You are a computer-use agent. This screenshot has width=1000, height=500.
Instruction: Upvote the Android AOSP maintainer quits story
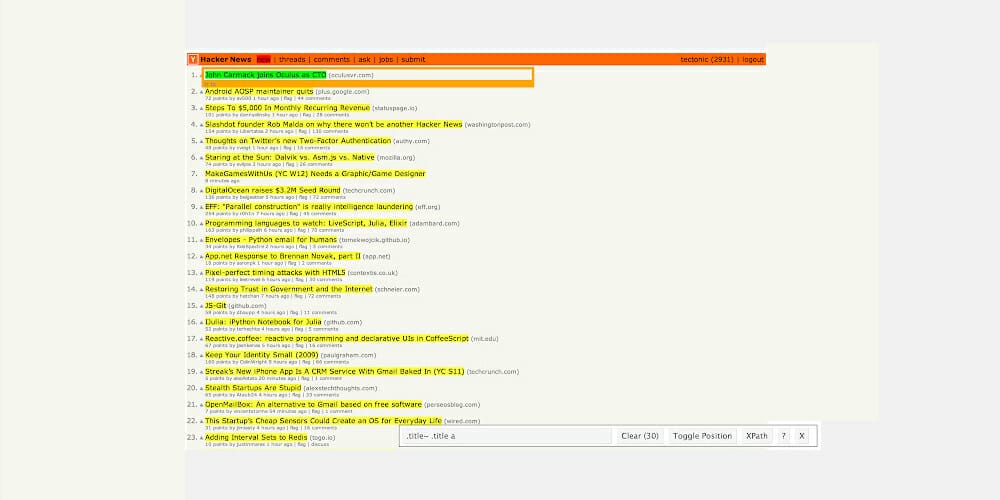point(202,92)
